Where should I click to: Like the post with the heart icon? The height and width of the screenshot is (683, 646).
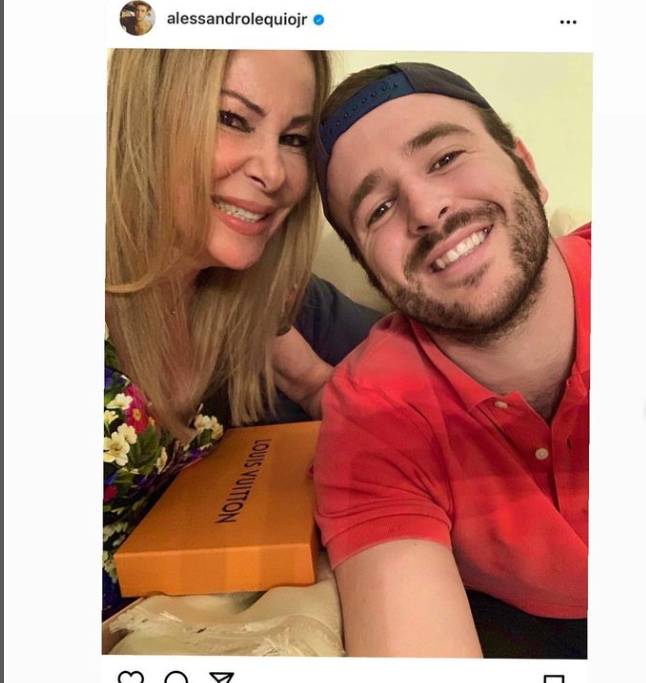tap(130, 678)
